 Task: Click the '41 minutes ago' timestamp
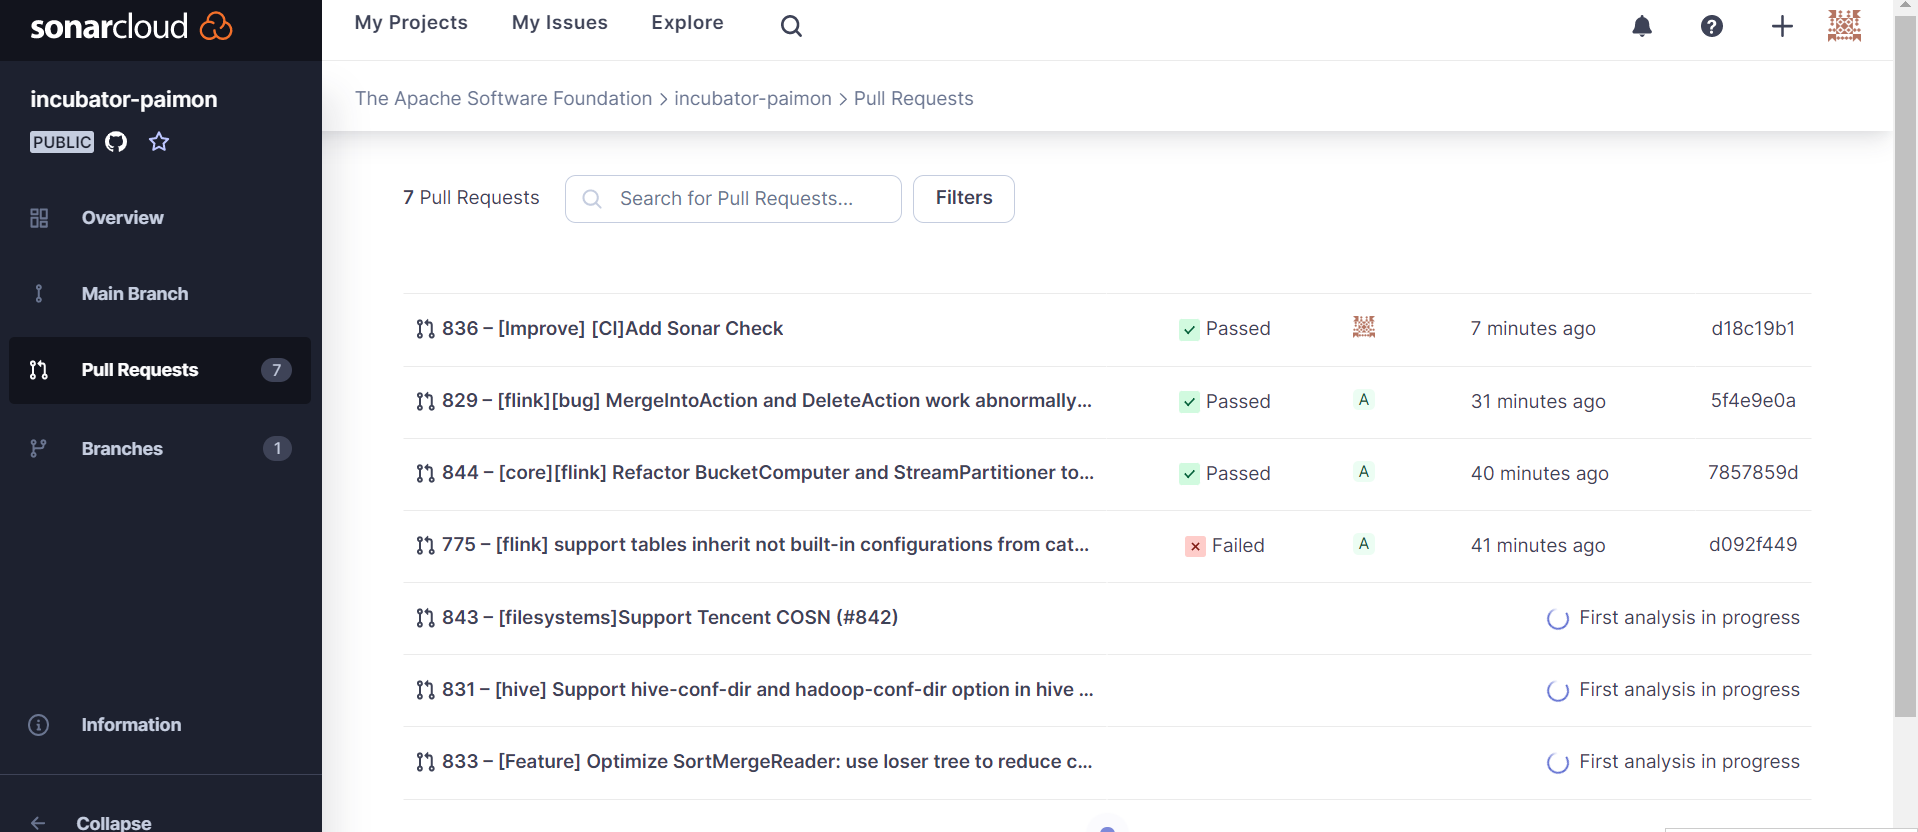point(1538,546)
